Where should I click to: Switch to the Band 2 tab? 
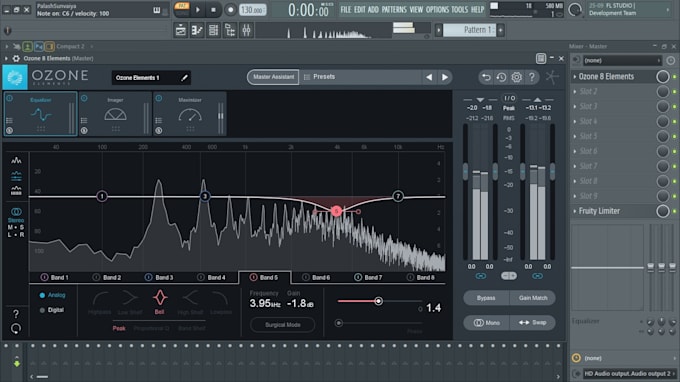[108, 278]
